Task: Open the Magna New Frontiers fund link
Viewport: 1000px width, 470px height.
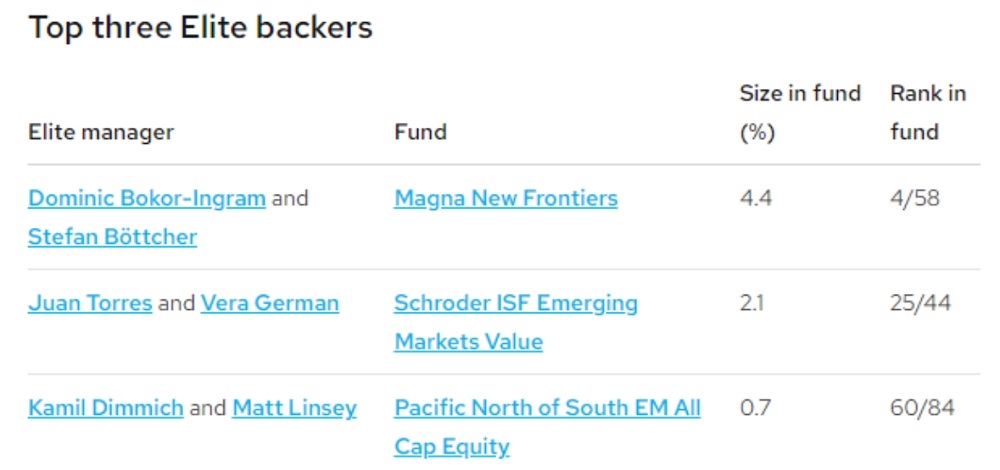Action: (x=506, y=198)
